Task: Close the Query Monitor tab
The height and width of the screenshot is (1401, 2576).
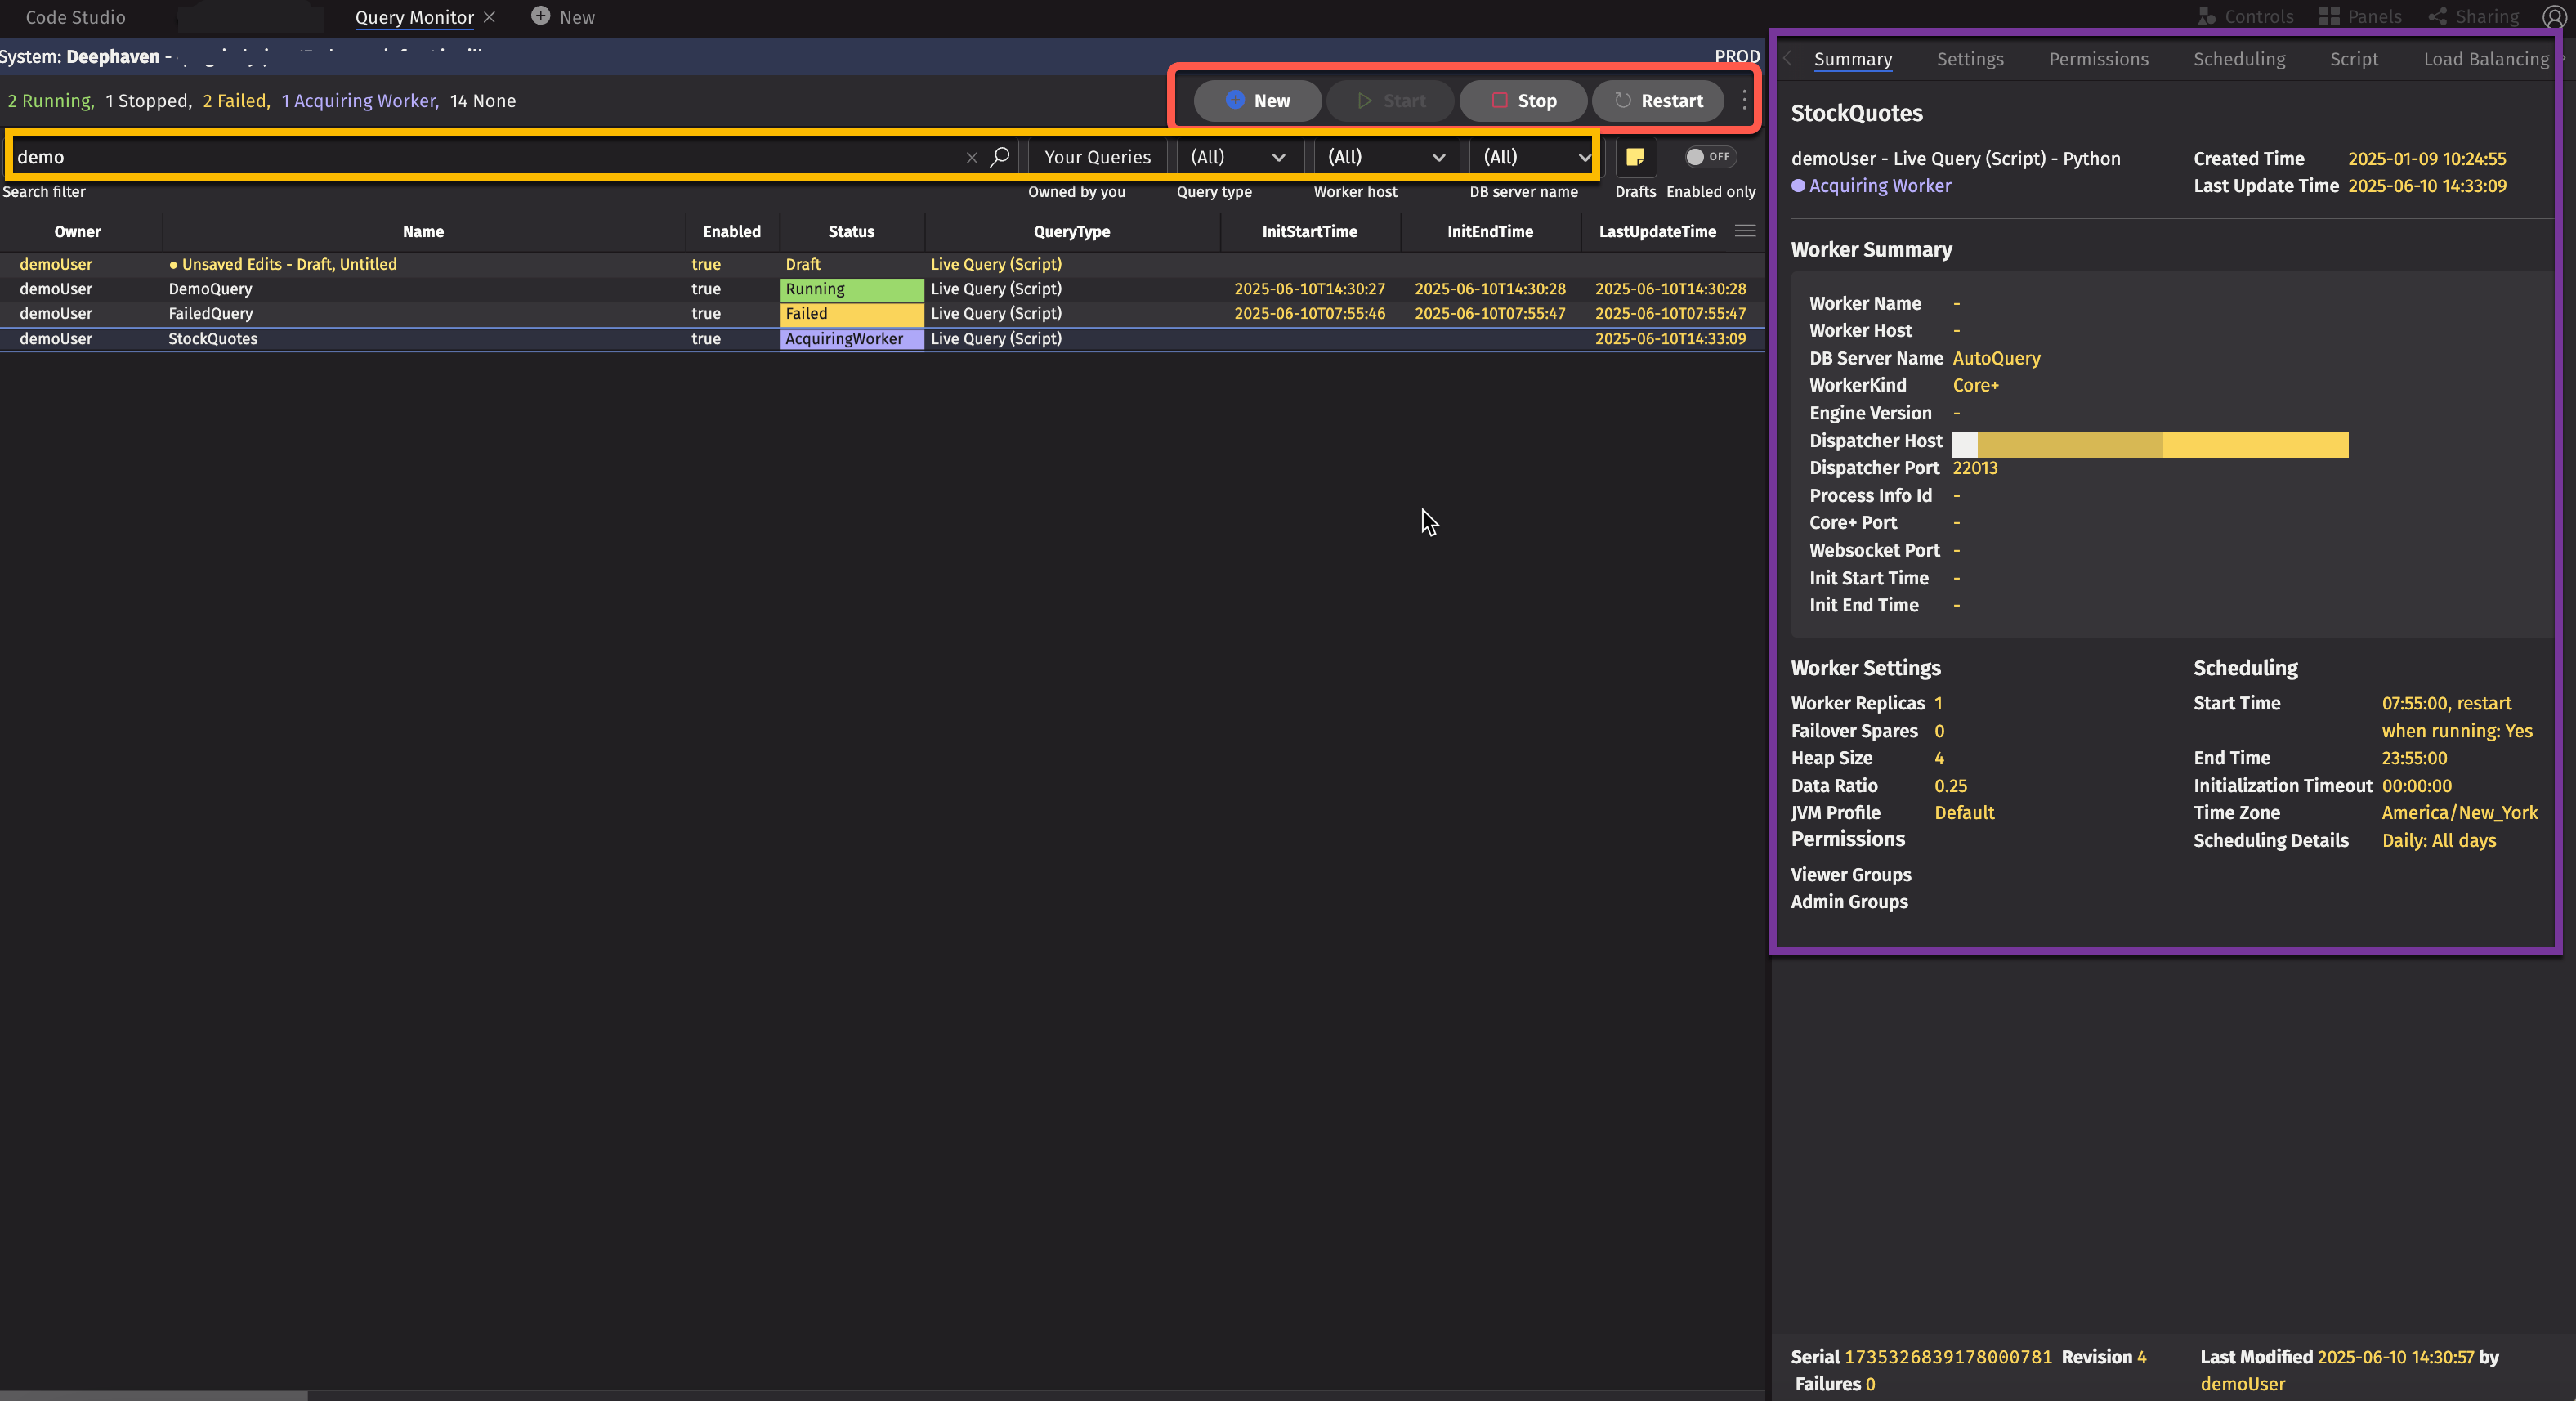Action: click(x=489, y=17)
